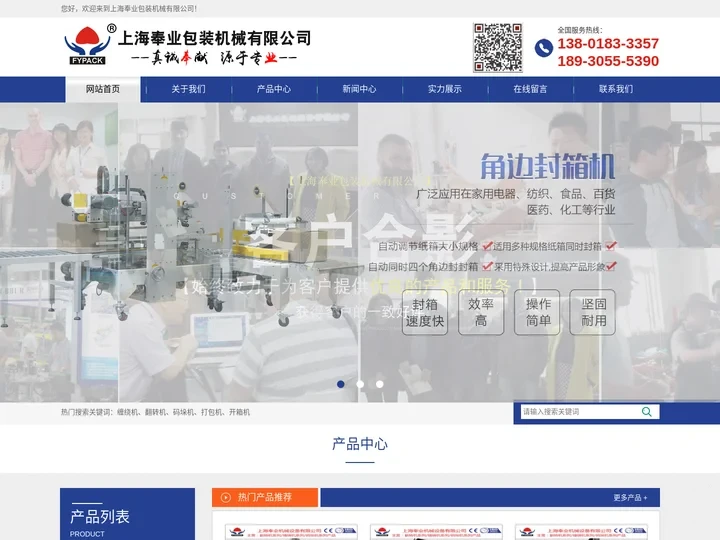Open the 关于我们 navigation menu
This screenshot has width=720, height=540.
188,89
